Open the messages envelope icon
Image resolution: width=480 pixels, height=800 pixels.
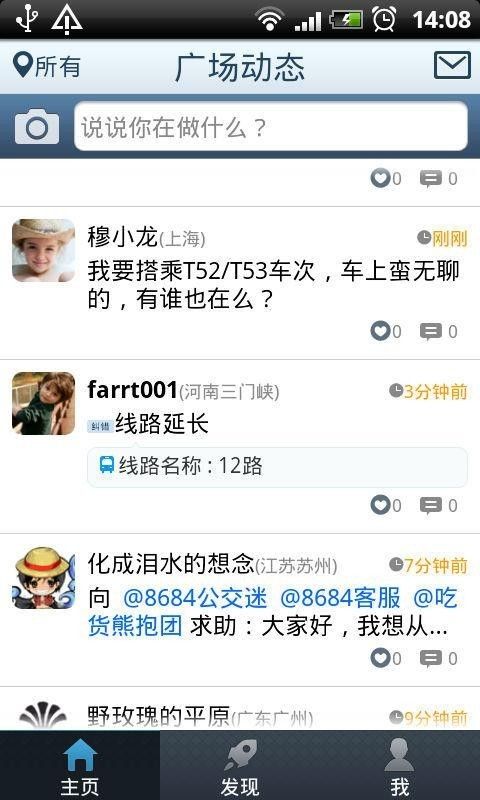point(452,65)
